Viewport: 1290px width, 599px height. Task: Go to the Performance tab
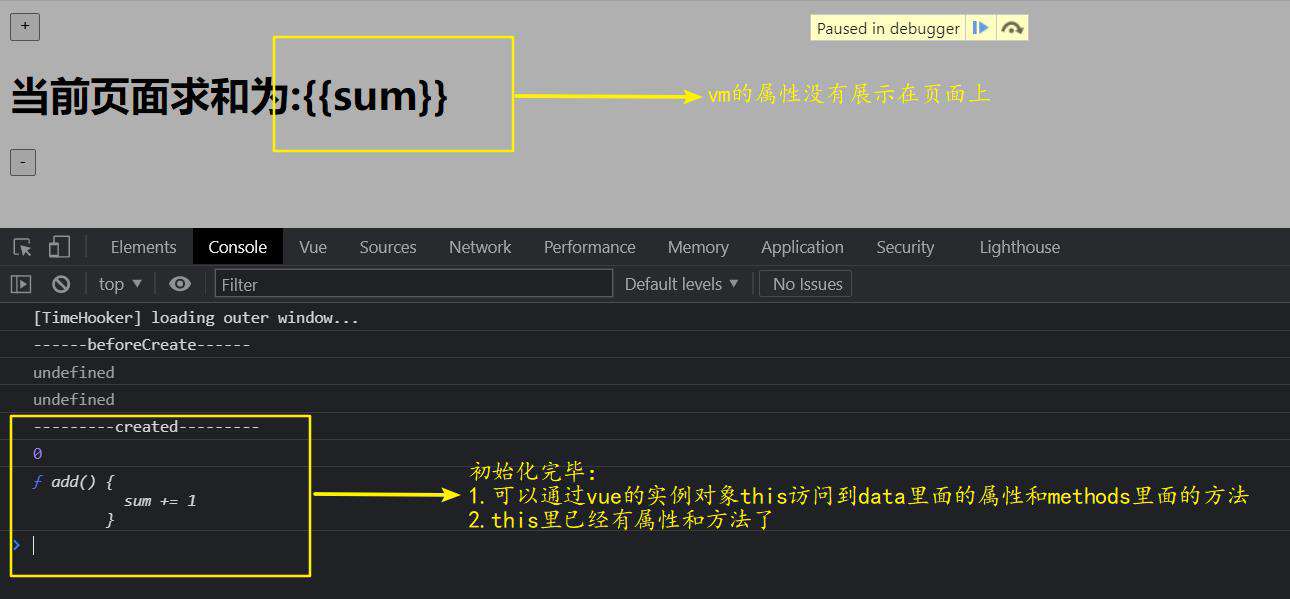tap(589, 247)
